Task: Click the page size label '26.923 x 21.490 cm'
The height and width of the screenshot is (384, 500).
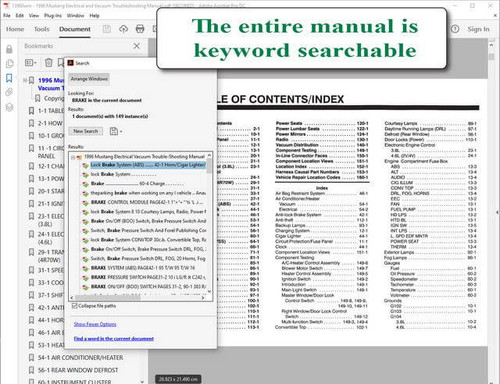Action: [x=178, y=379]
